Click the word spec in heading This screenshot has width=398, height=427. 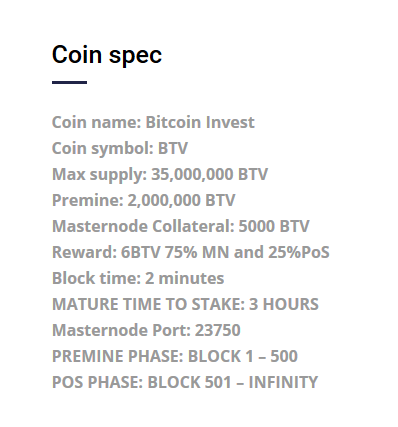click(x=135, y=56)
